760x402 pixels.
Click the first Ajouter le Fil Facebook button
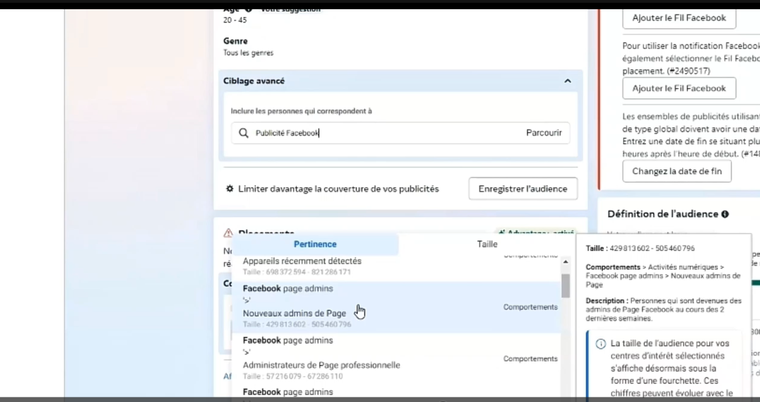[x=679, y=18]
